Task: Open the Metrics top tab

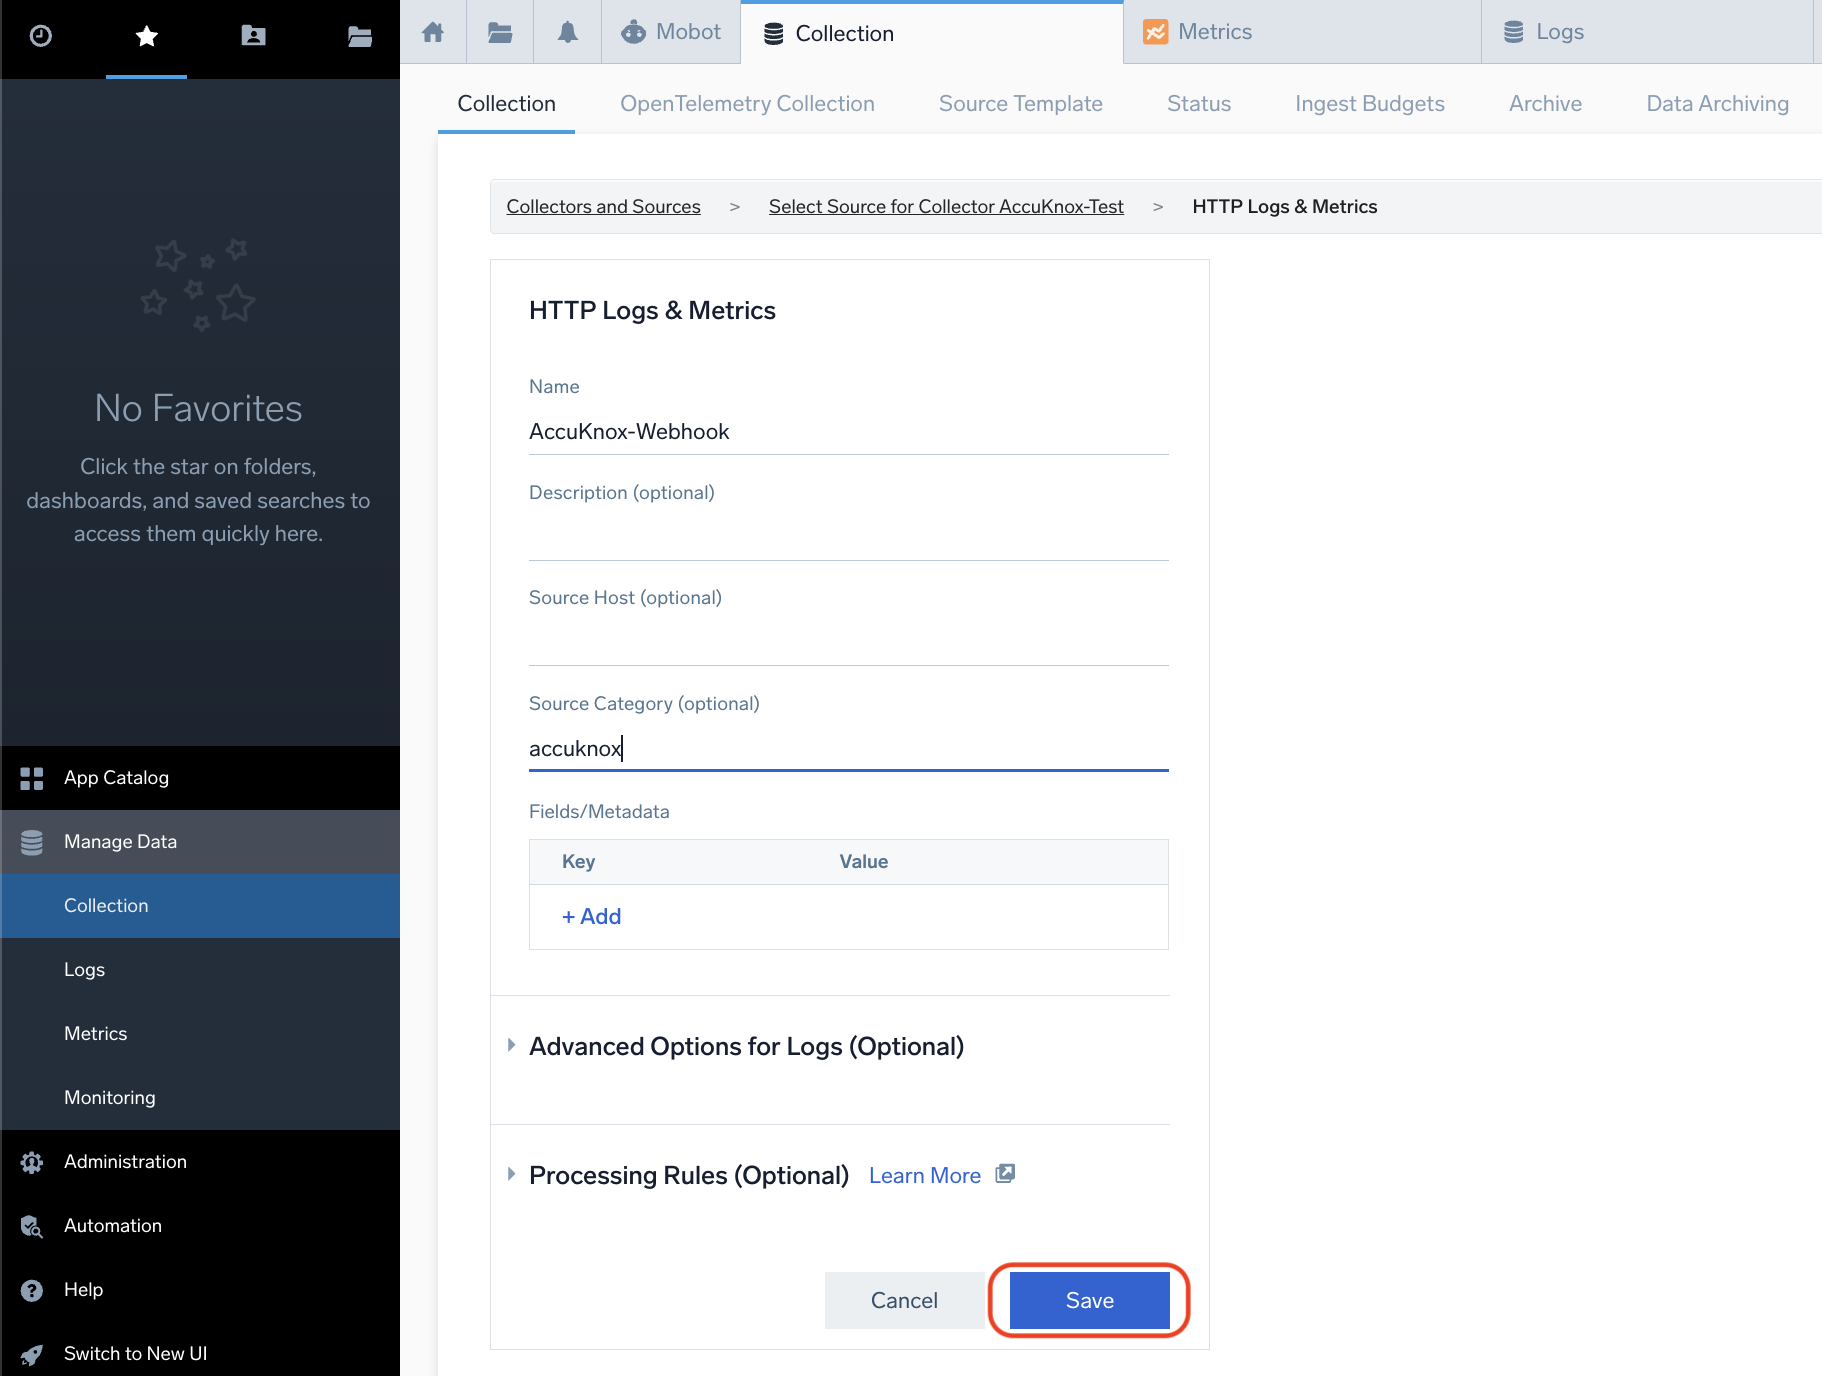Action: 1302,32
